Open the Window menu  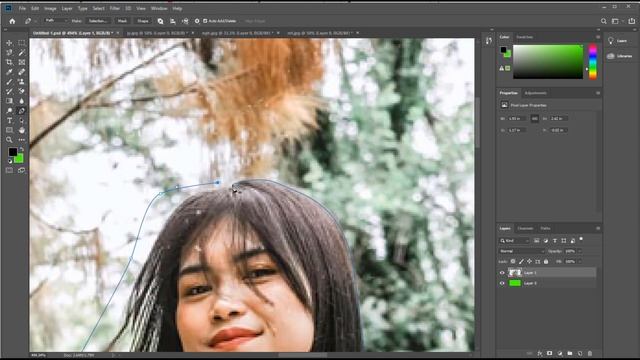click(x=159, y=8)
